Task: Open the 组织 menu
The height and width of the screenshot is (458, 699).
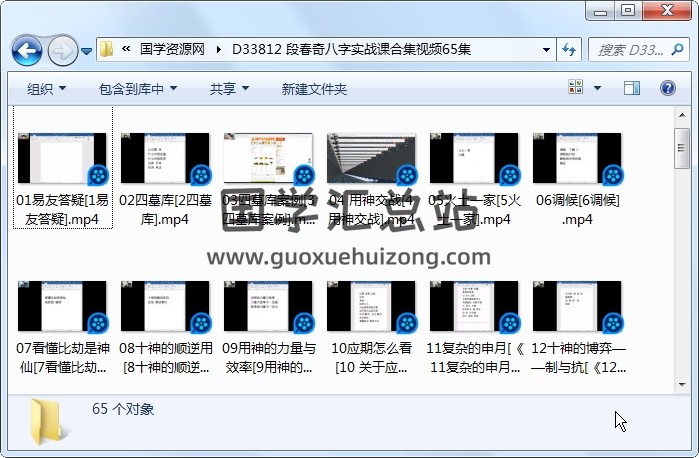Action: 46,89
